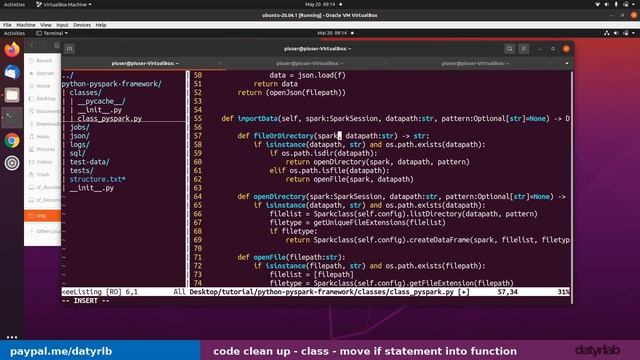Click the host clock May 20 09:14
640x360 pixels.
[x=320, y=4]
